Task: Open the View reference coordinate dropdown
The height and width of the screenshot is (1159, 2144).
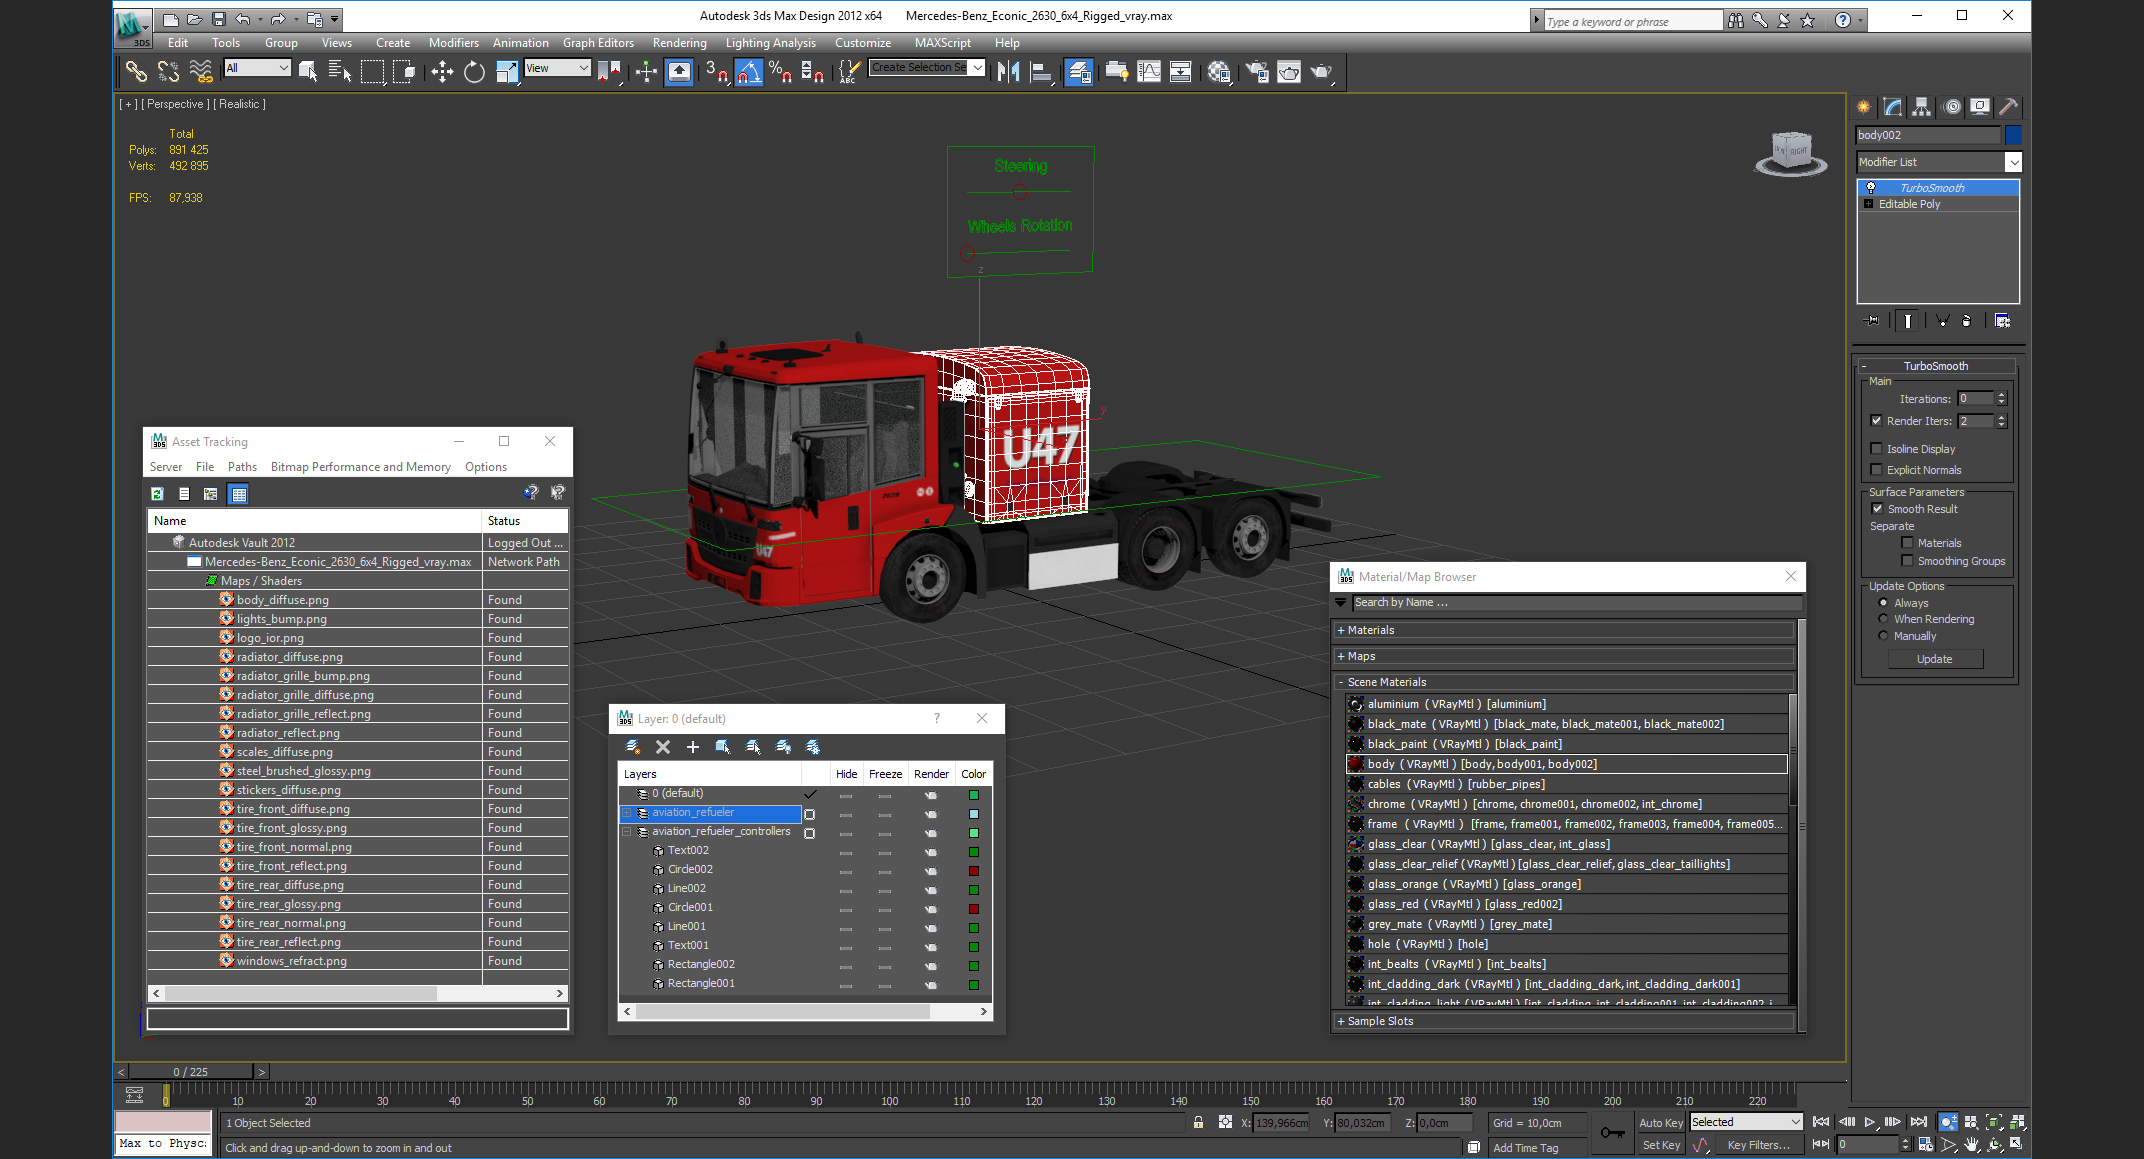Action: point(557,68)
